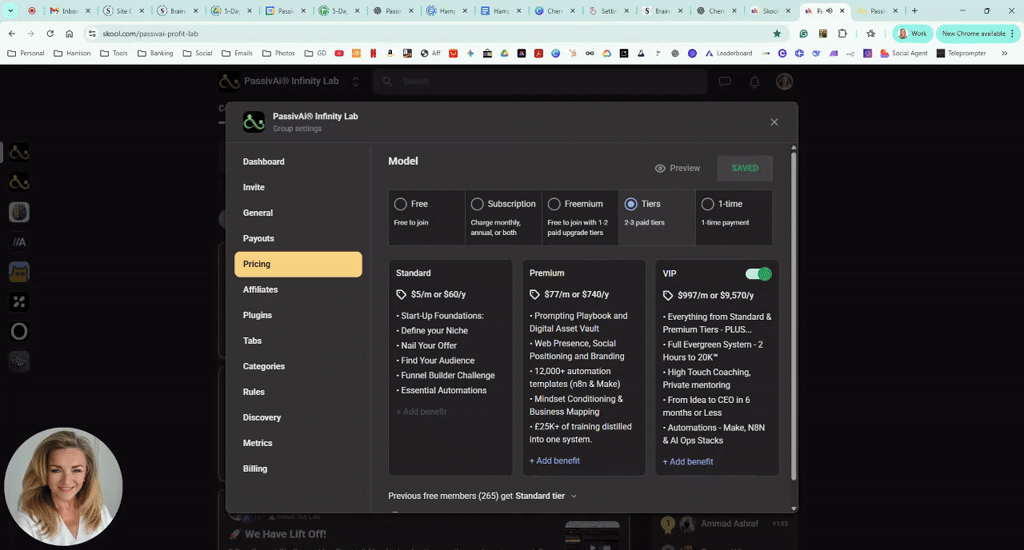Viewport: 1024px width, 550px height.
Task: Open chat messages icon in top bar
Action: (x=724, y=82)
